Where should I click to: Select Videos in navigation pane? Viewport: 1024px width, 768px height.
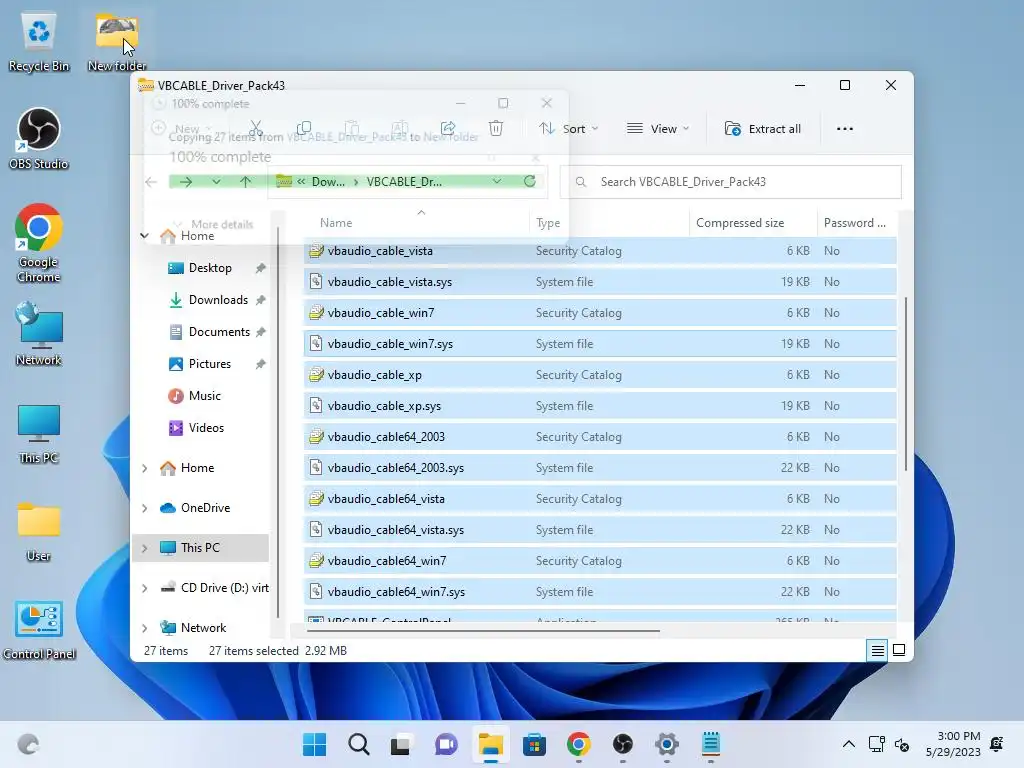pyautogui.click(x=206, y=428)
